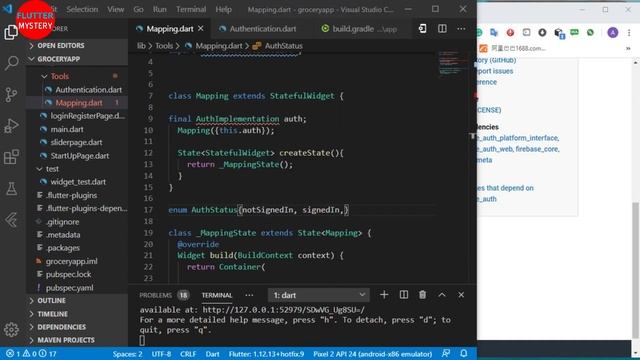
Task: Click Tools in the breadcrumb
Action: (164, 46)
